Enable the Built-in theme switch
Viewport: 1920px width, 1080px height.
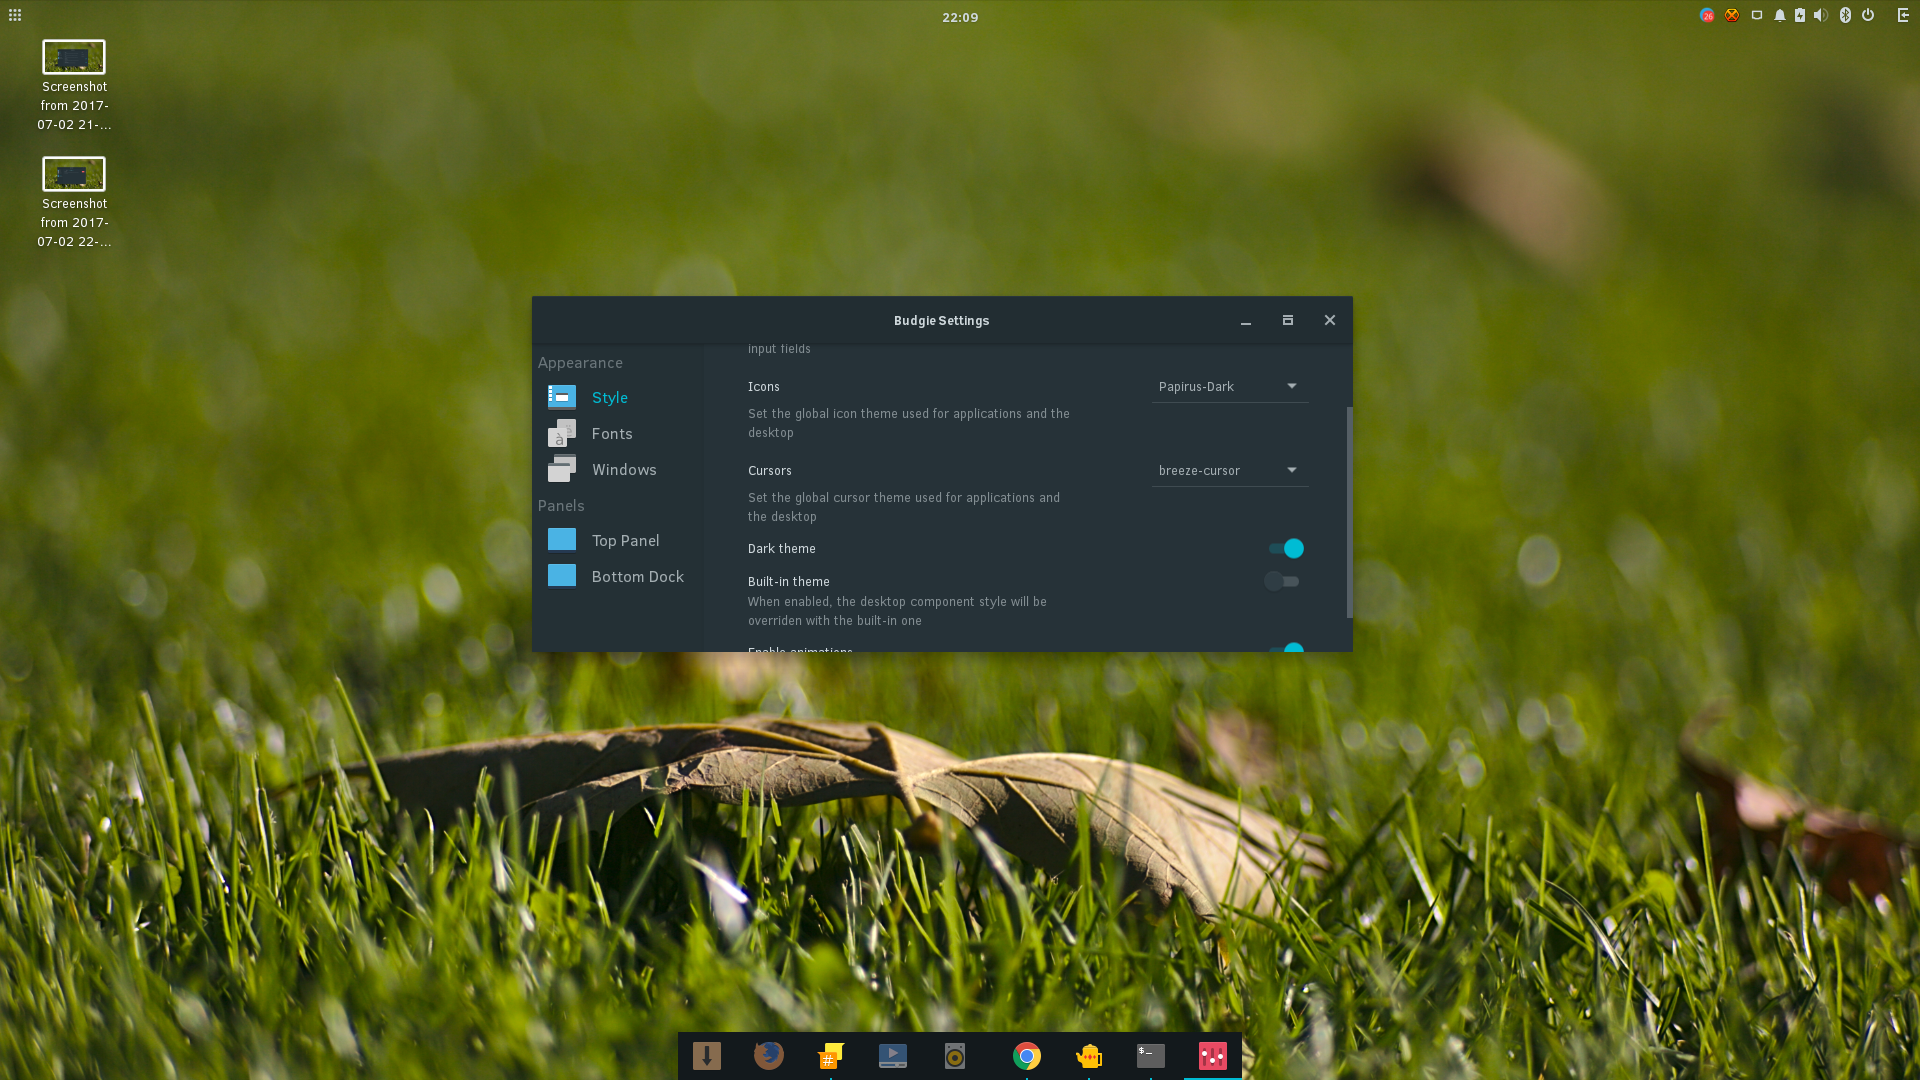[x=1282, y=581]
